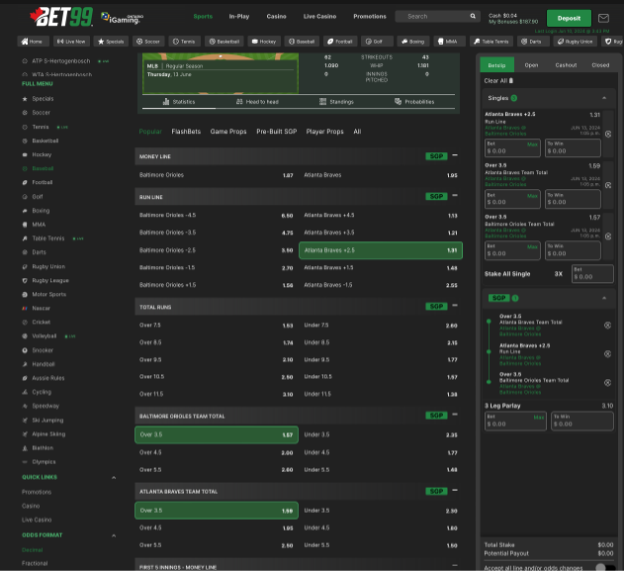Switch to the Cashout betslip tab
This screenshot has height=572, width=624.
pyautogui.click(x=566, y=64)
